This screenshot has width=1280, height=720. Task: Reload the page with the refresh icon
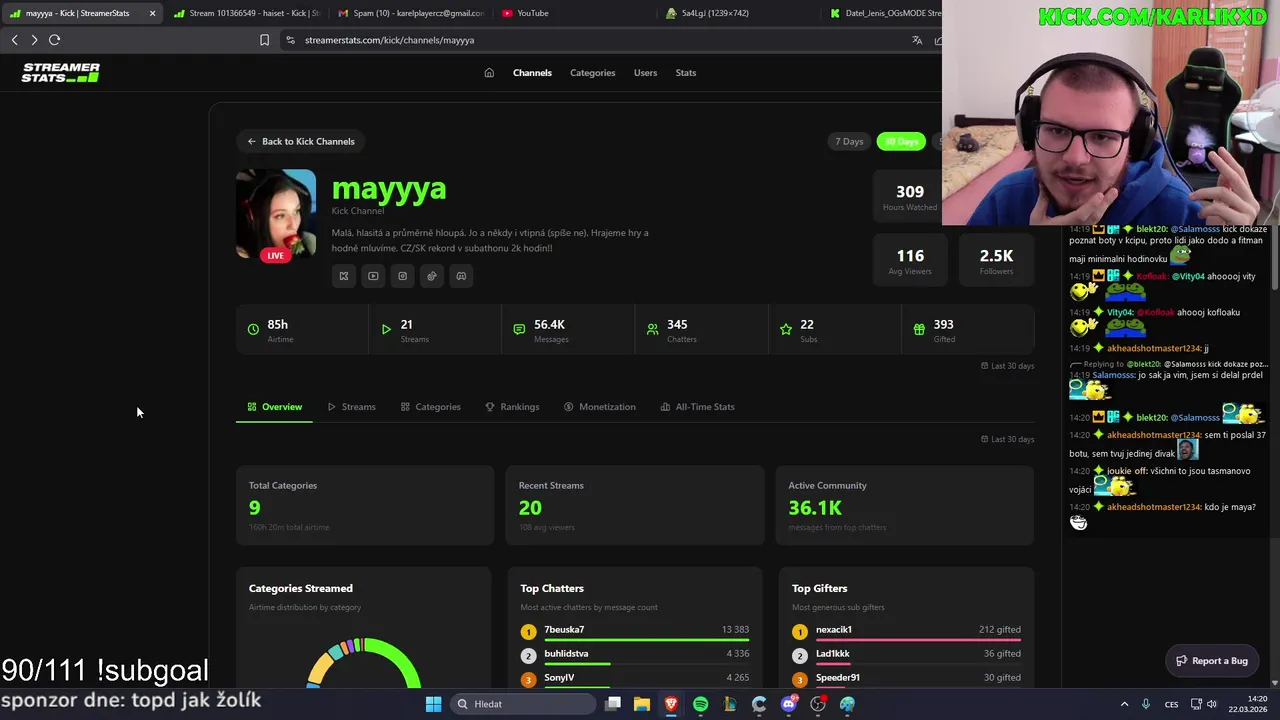54,40
